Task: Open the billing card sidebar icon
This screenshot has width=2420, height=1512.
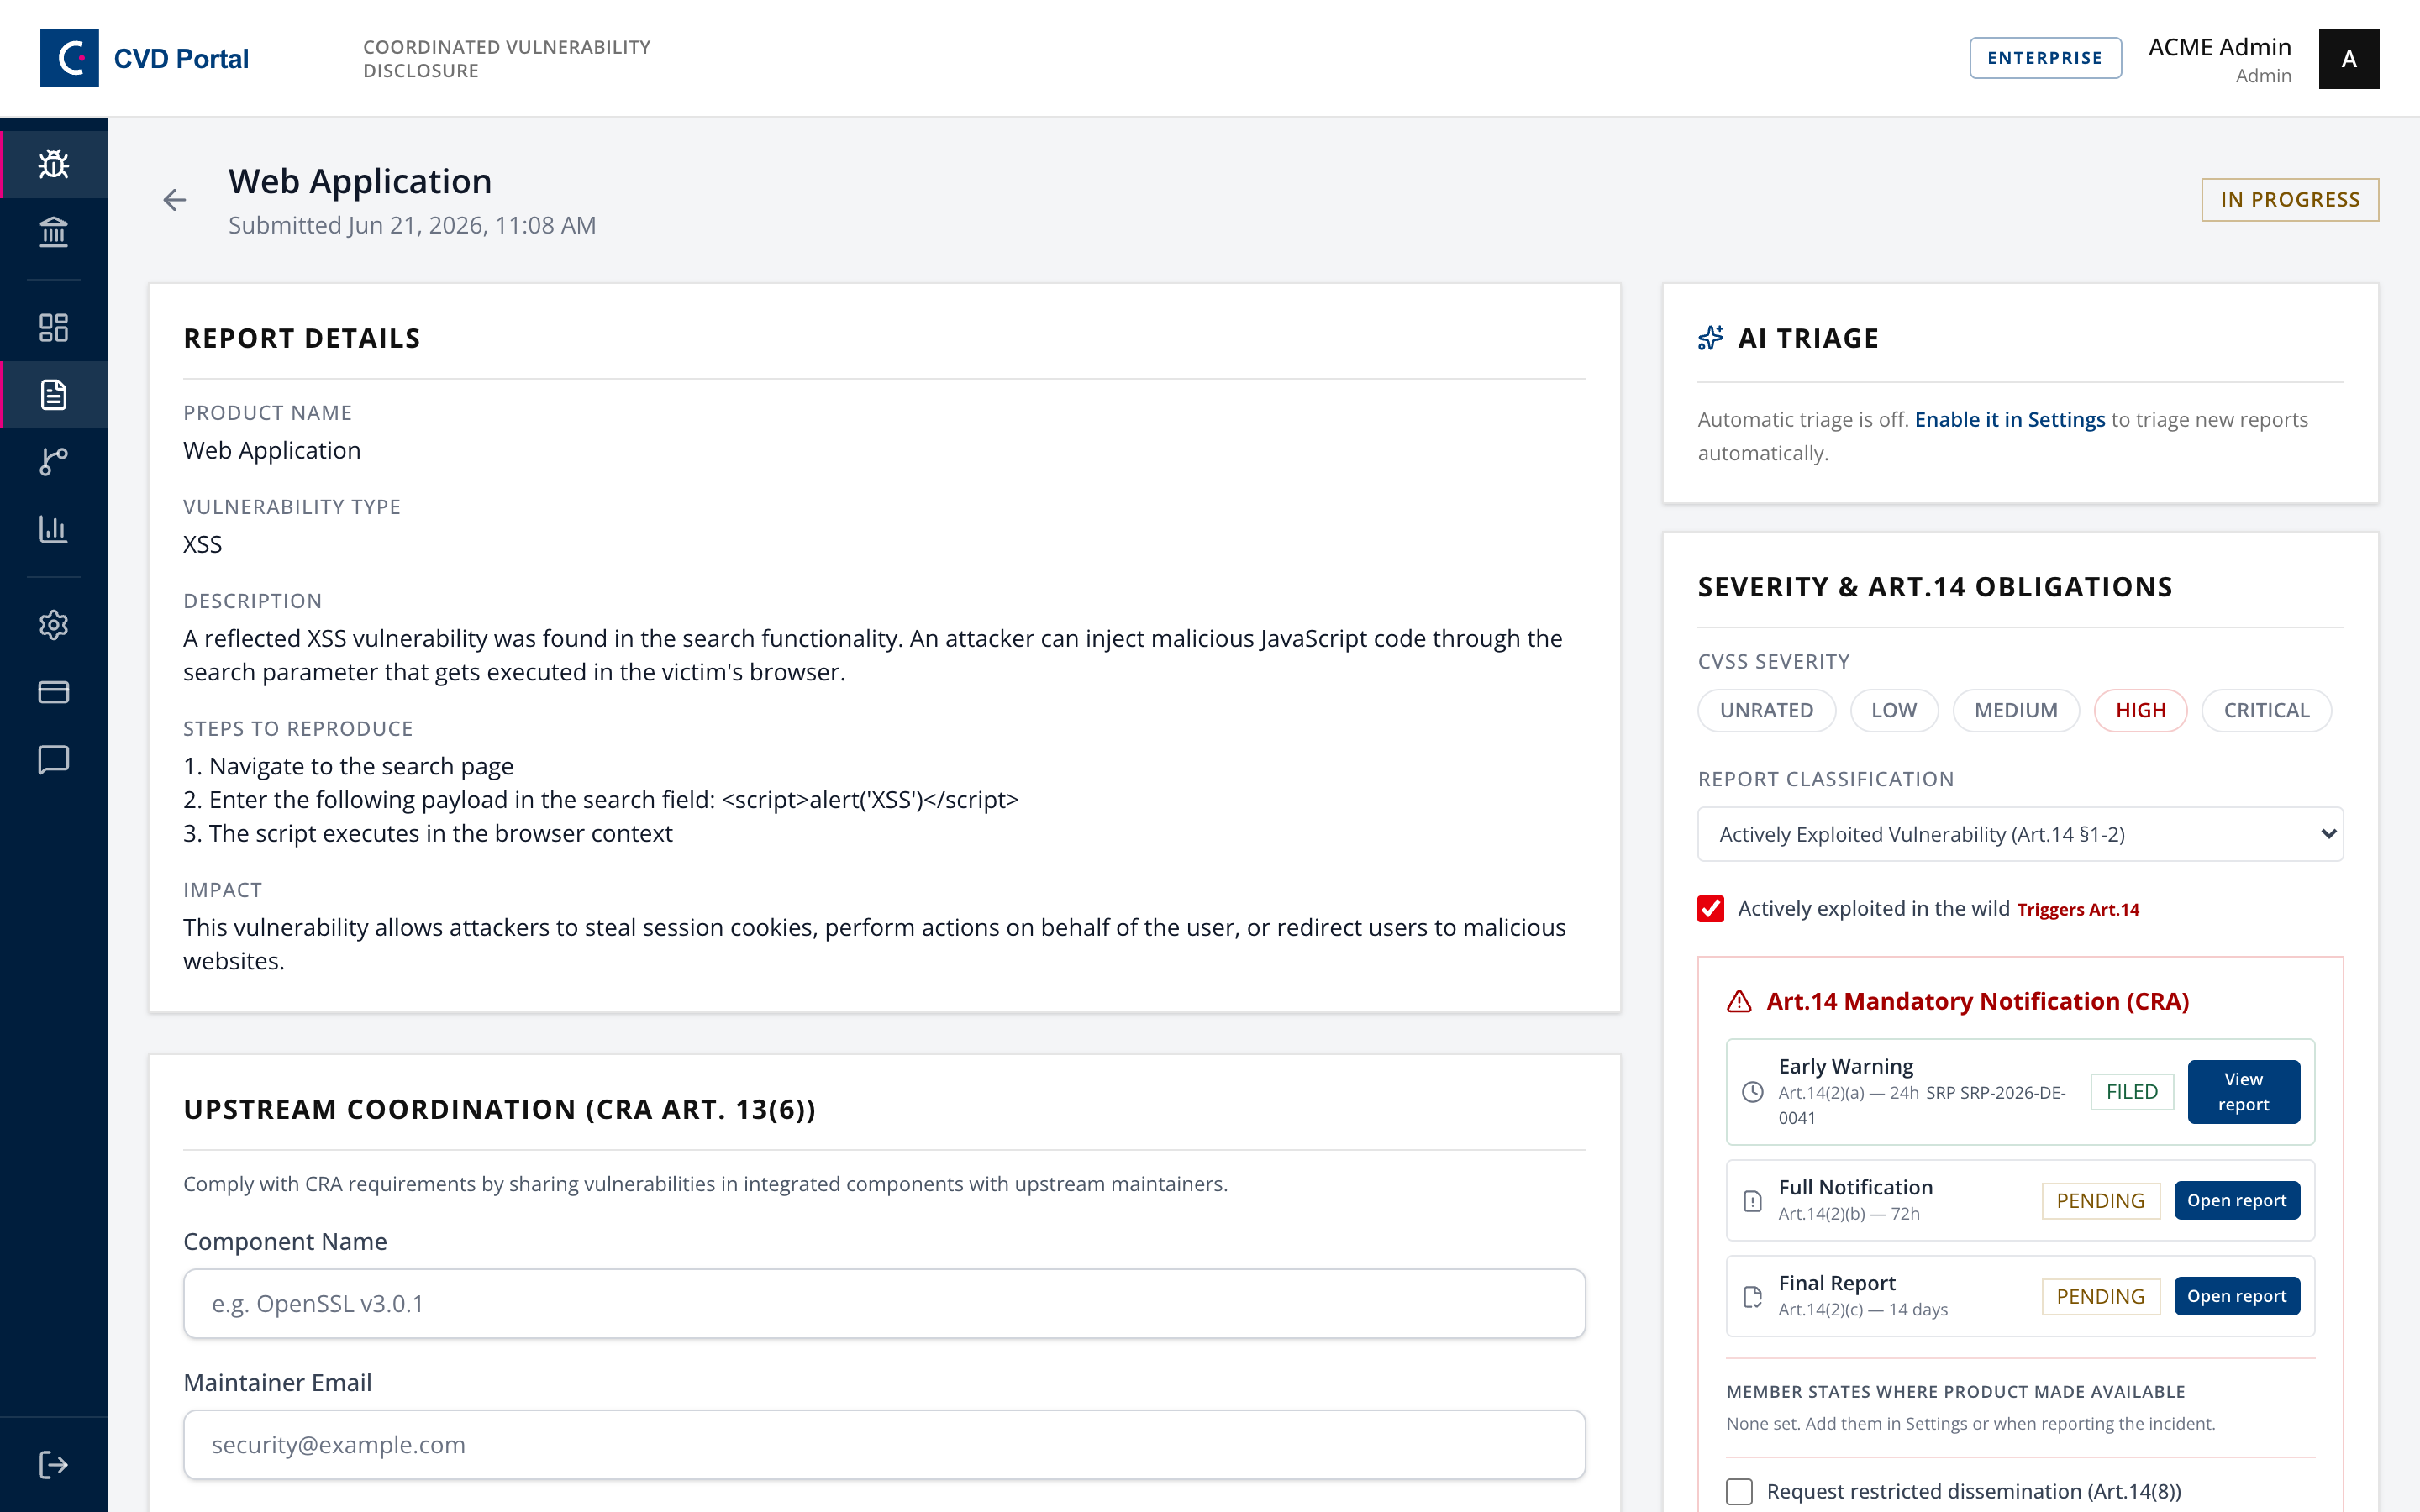Action: (x=54, y=692)
